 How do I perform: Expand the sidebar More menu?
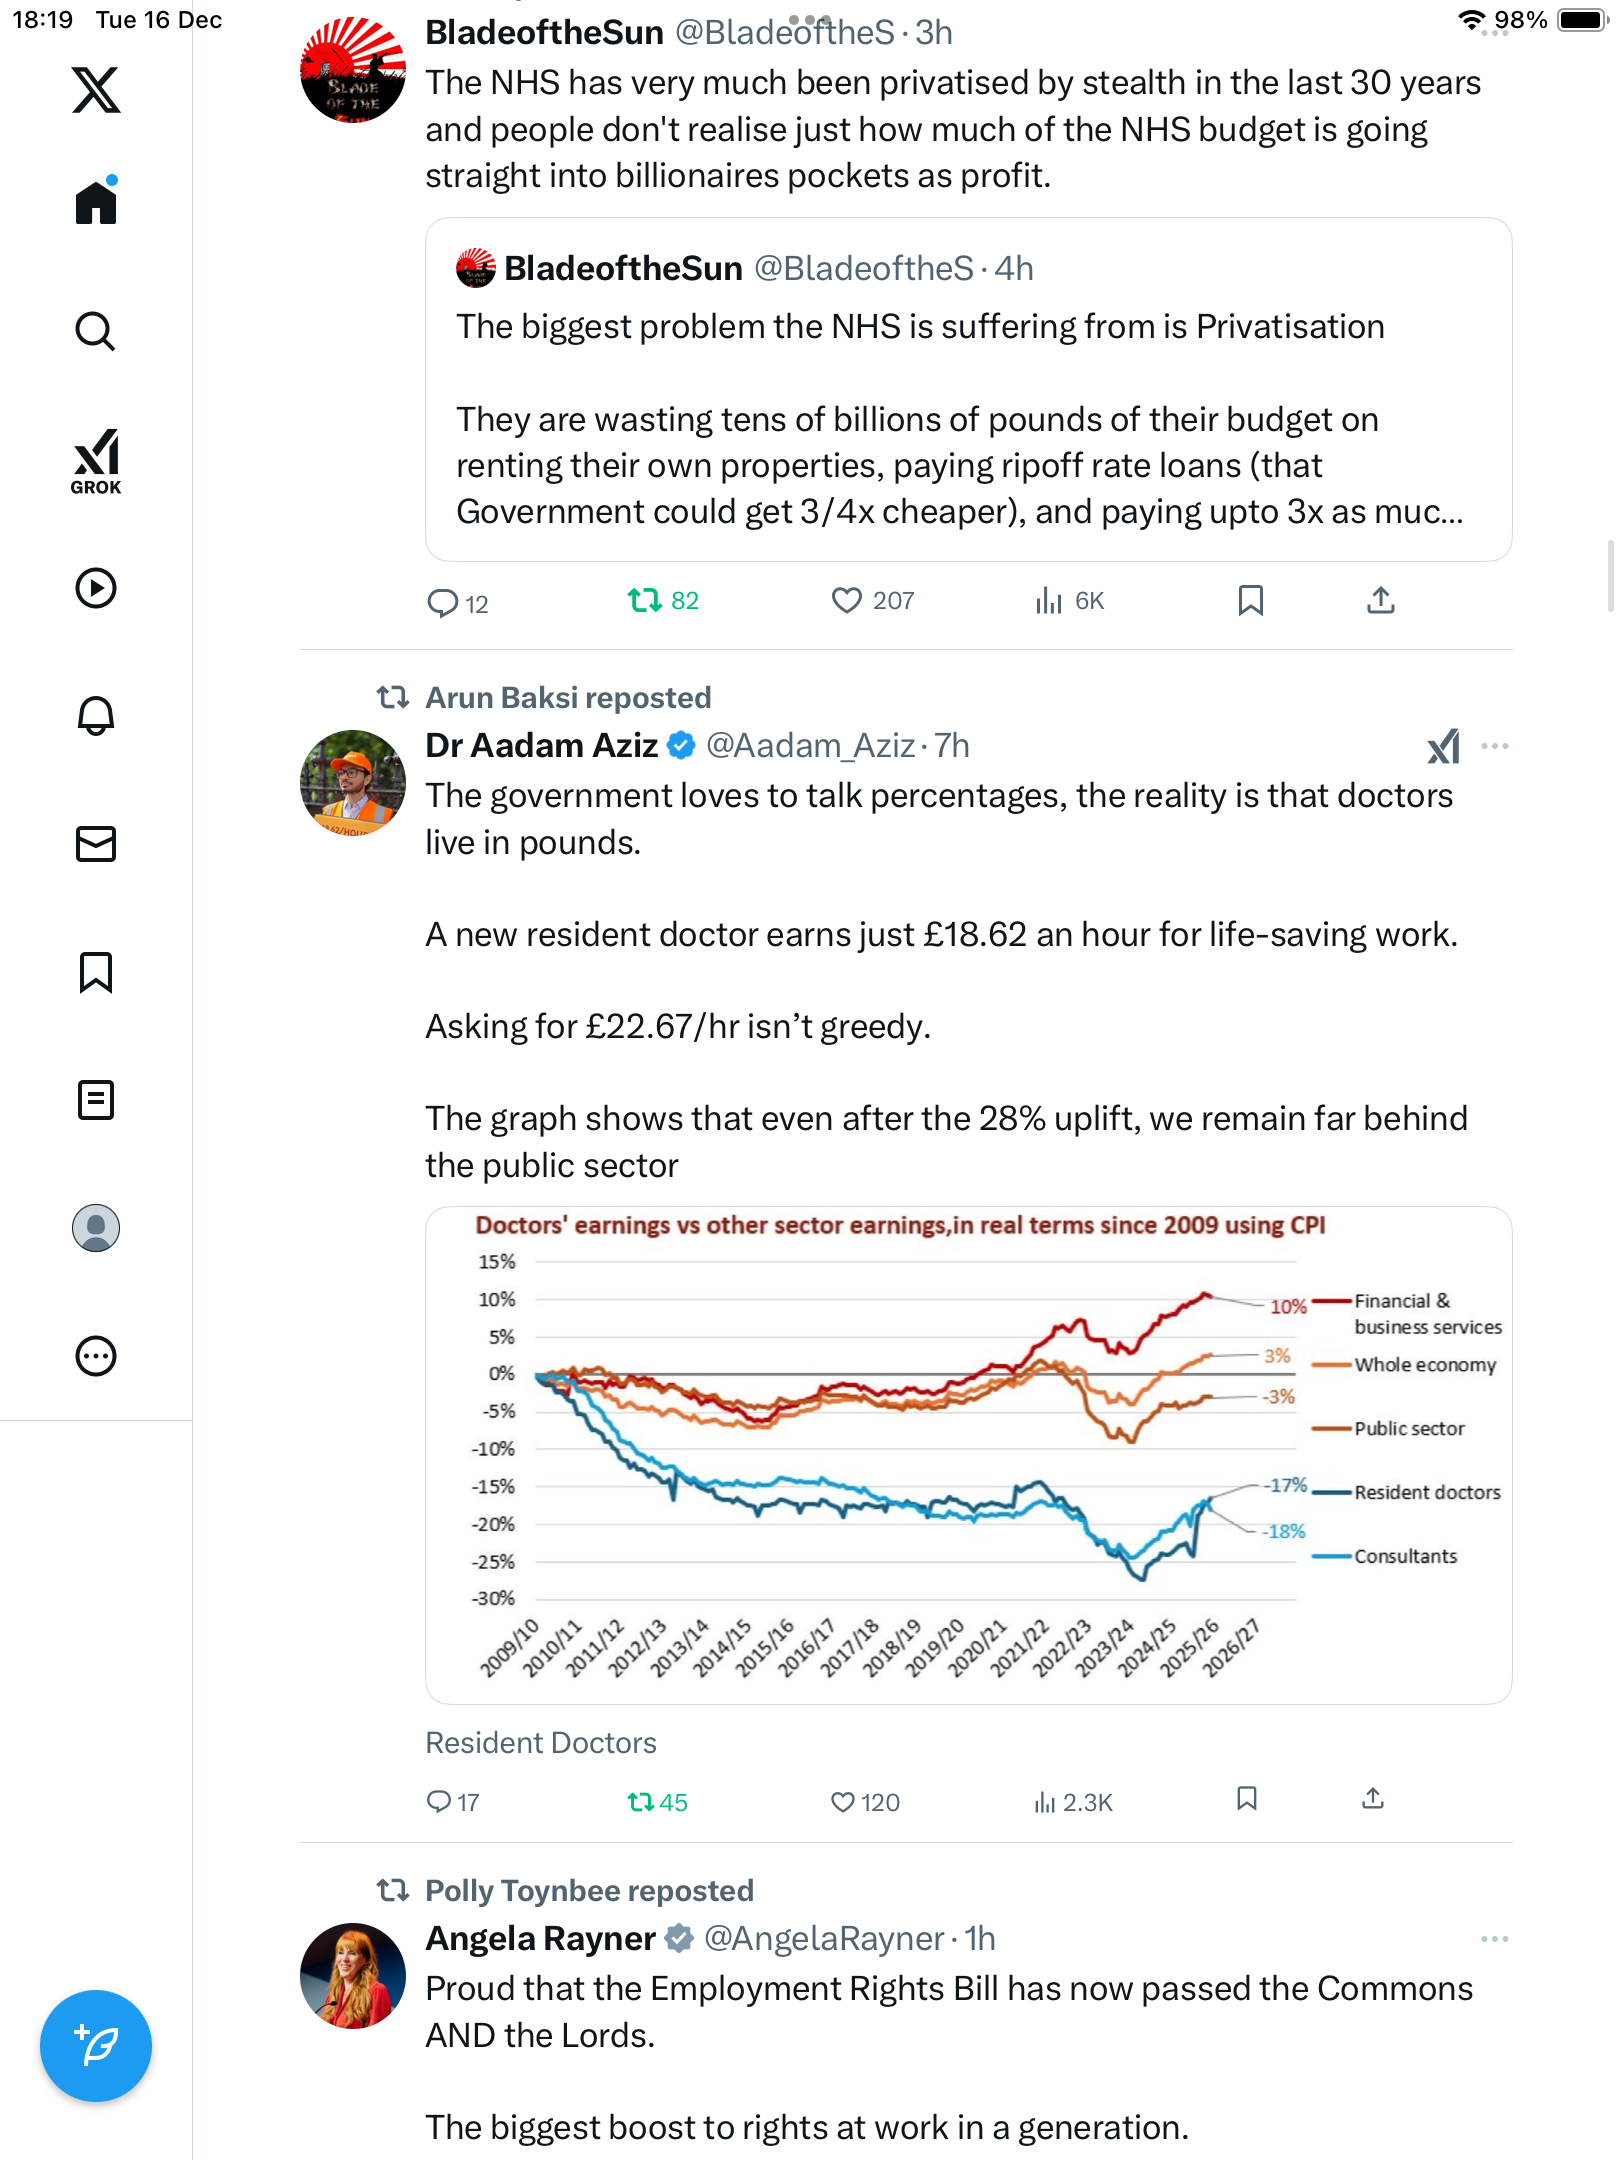click(96, 1356)
